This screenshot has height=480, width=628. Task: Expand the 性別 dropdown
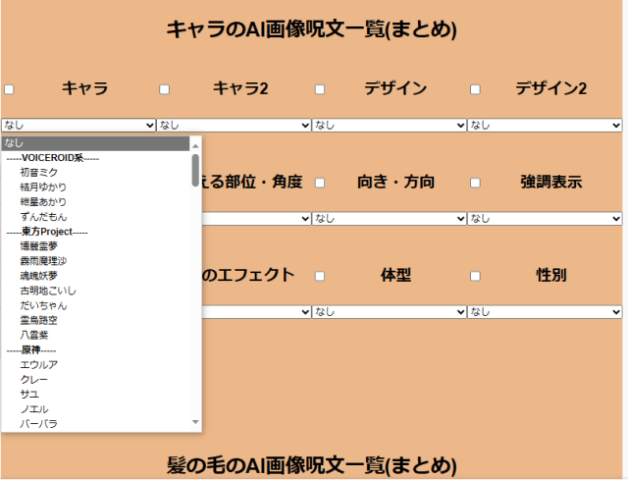[545, 312]
